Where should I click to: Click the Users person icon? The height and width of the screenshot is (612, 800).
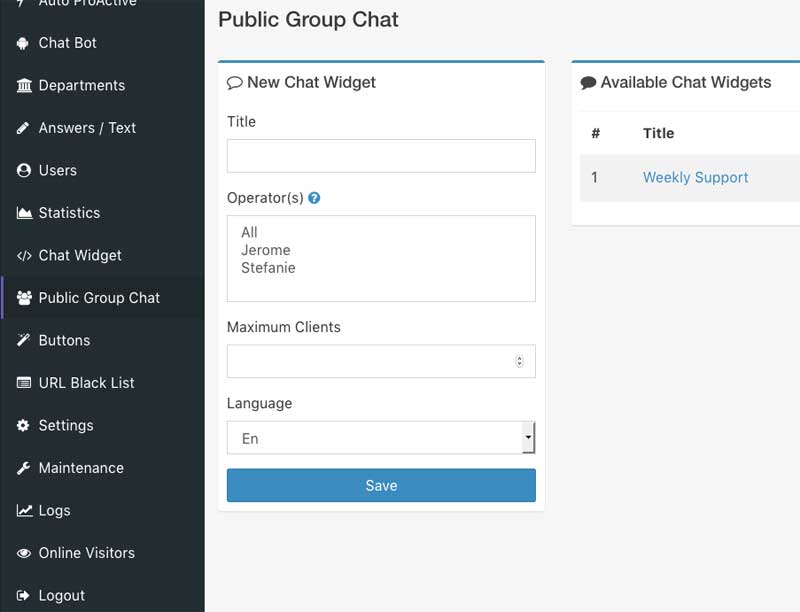[24, 171]
